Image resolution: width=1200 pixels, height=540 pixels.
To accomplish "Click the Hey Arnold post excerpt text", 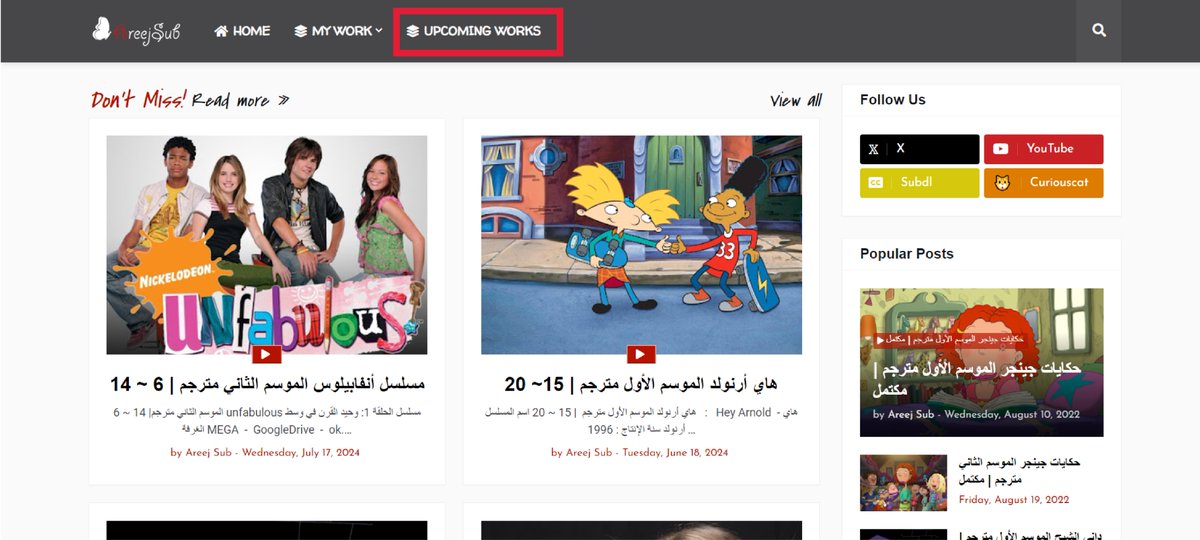I will tap(641, 420).
